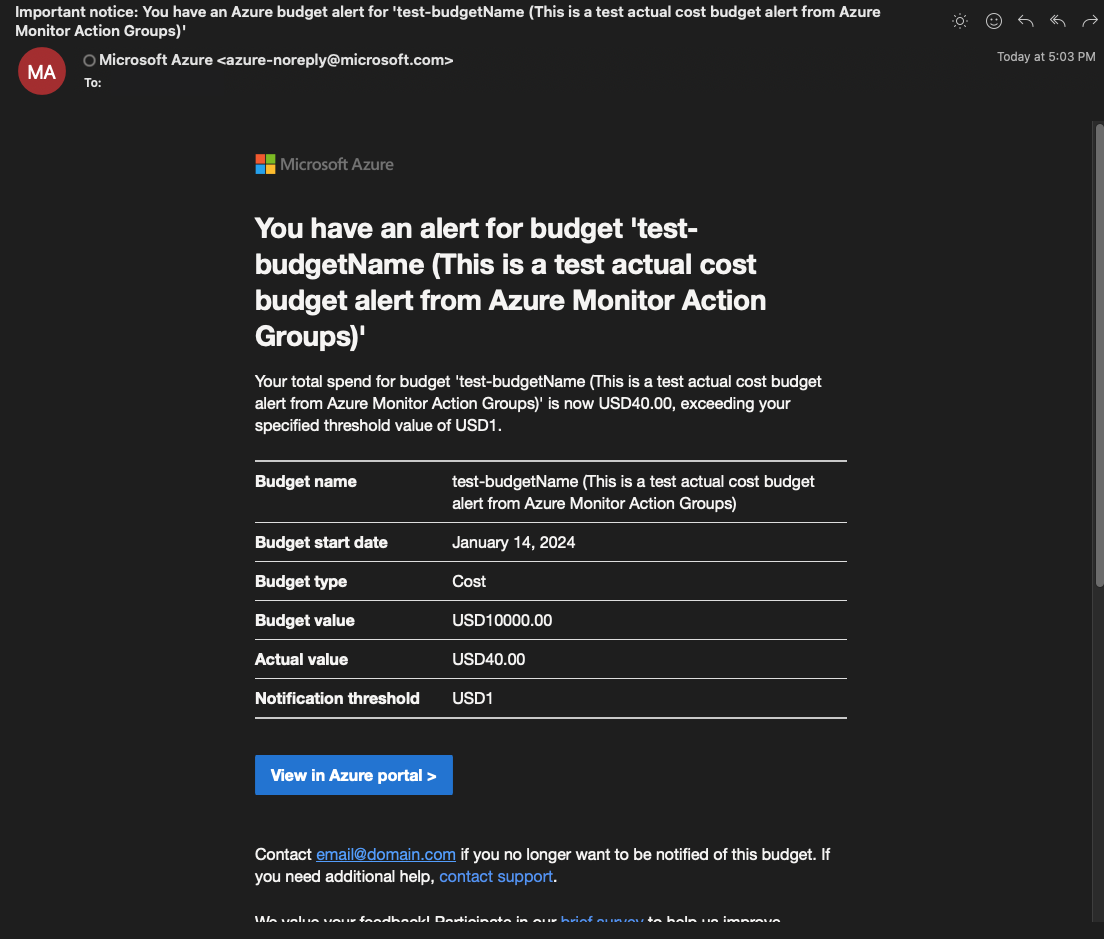Click the Forward arrow icon
The image size is (1104, 939).
coord(1089,21)
